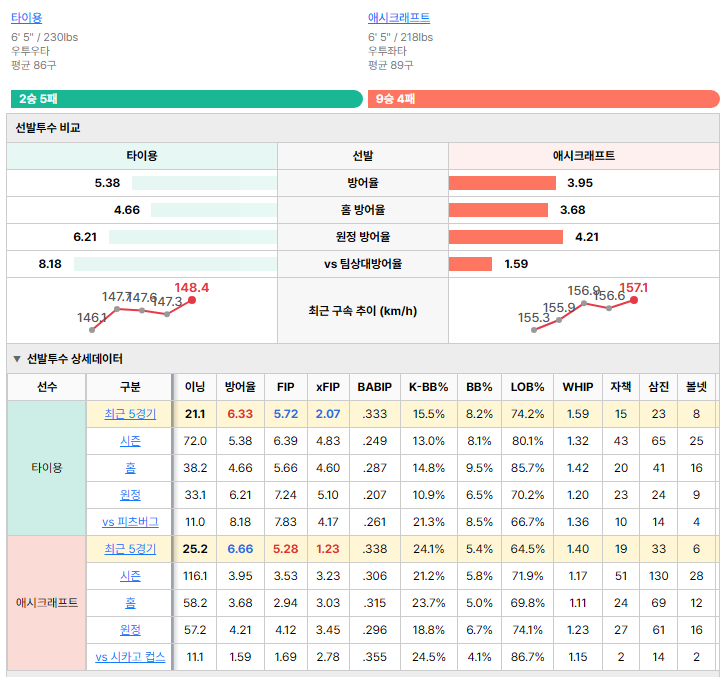Click the K-BB% column header

click(x=429, y=387)
